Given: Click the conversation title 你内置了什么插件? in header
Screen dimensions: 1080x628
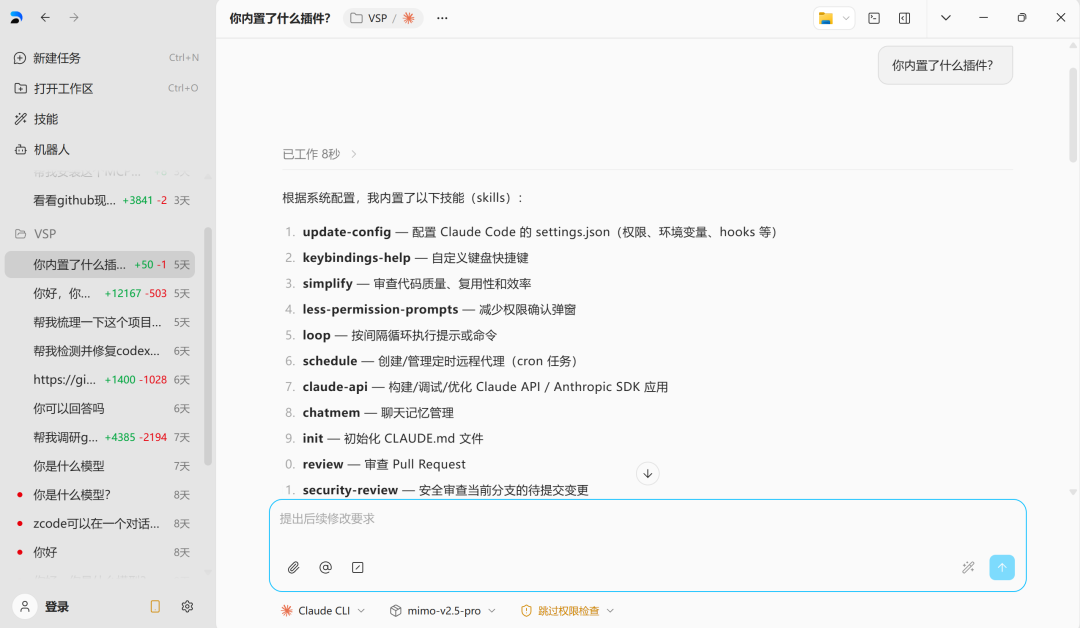Looking at the screenshot, I should pos(280,19).
